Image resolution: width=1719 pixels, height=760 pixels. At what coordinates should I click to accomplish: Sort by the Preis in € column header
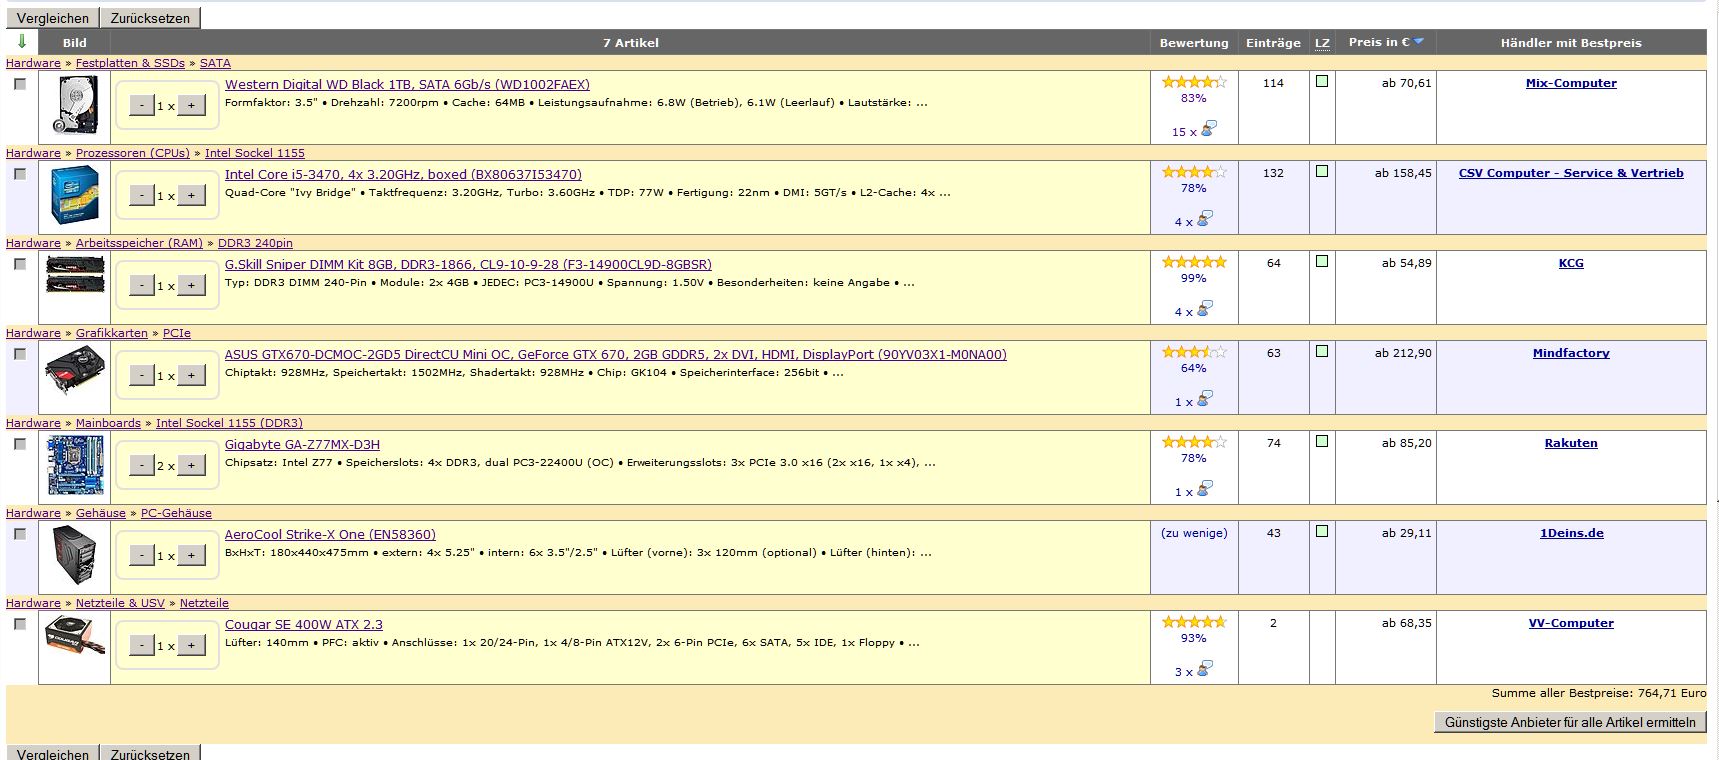coord(1378,42)
